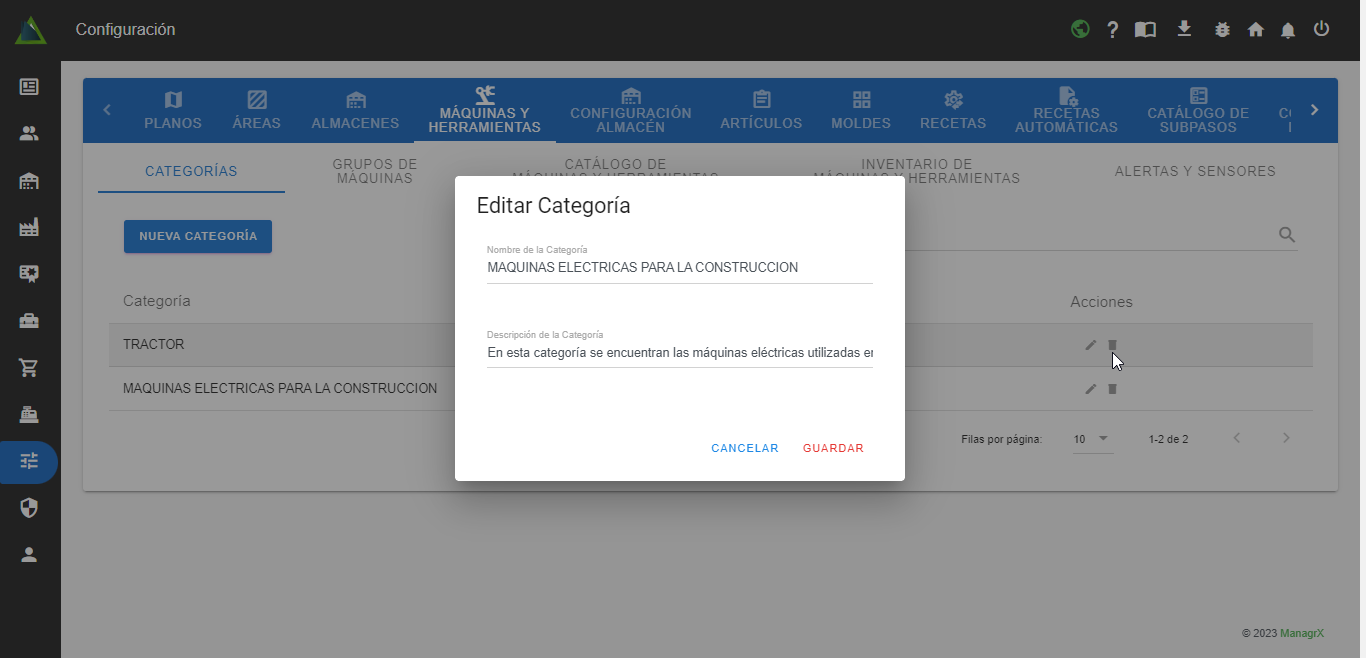Screen dimensions: 1366x658
Task: Open the Moldes tab
Action: (861, 110)
